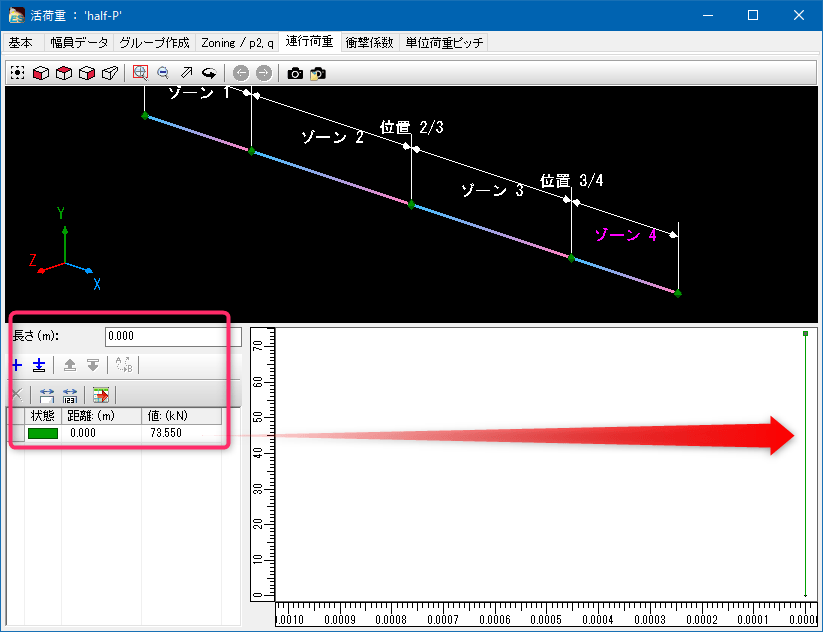Image resolution: width=823 pixels, height=632 pixels.
Task: Click the curved rotate arrow icon
Action: (209, 73)
